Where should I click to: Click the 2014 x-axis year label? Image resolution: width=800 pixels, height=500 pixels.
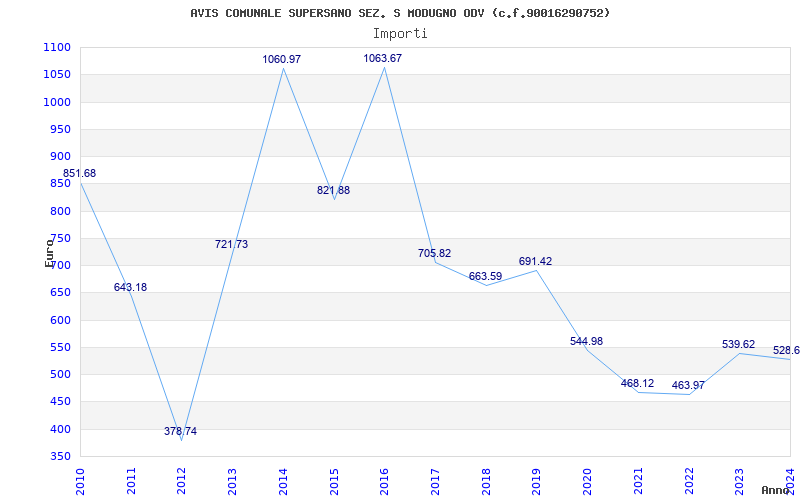coord(283,481)
